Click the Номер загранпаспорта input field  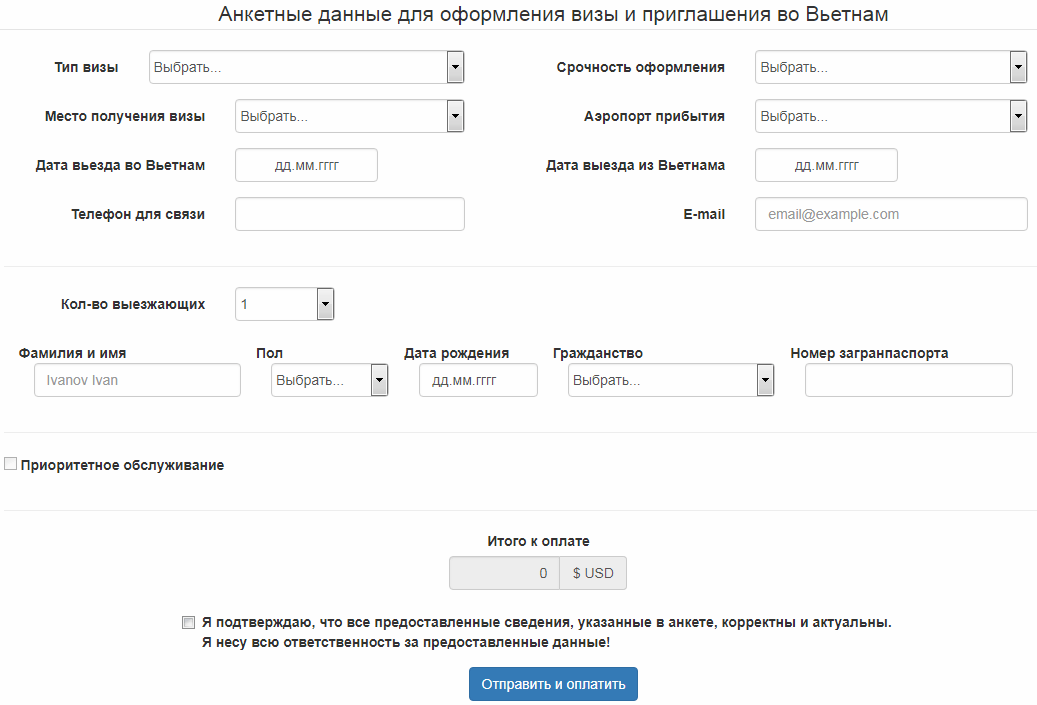tap(908, 380)
